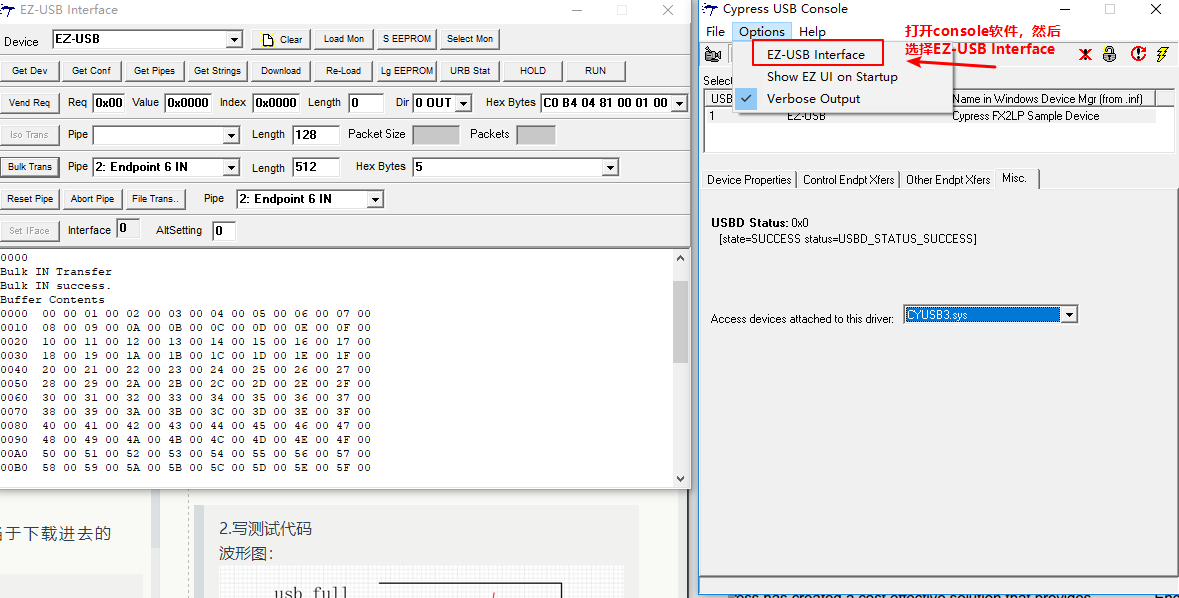Click the Cypress USB Console title bar icon

(710, 9)
